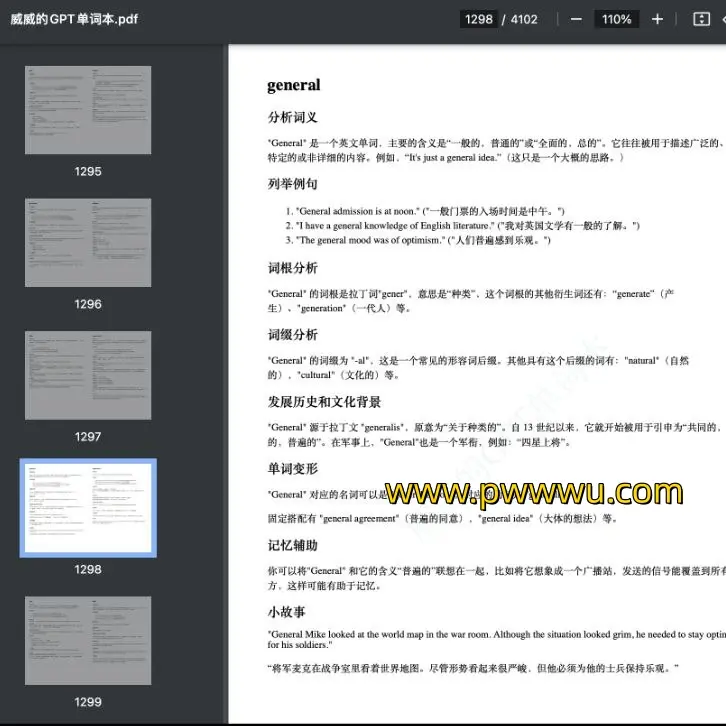Open thumbnail of page 1297
The height and width of the screenshot is (726, 726).
coord(88,375)
